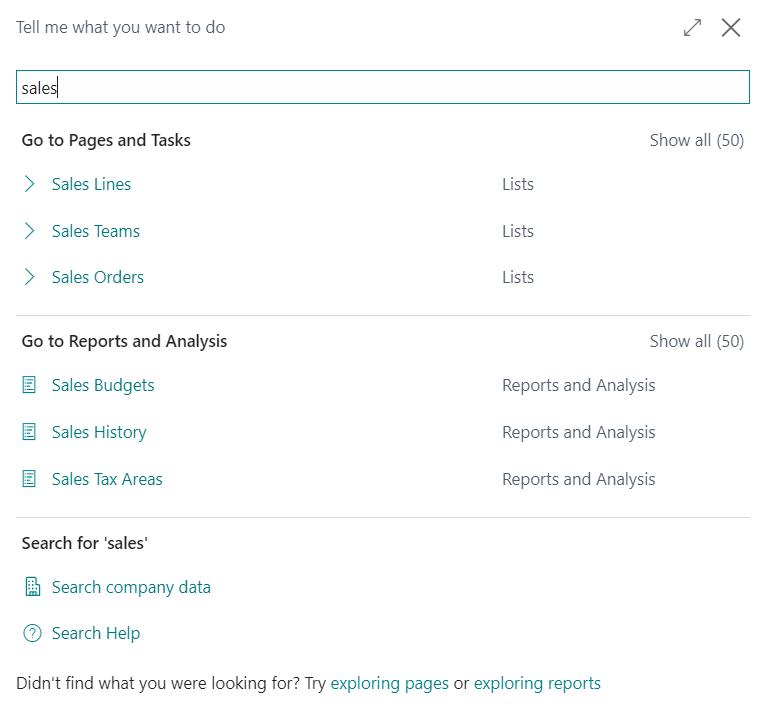
Task: Open the Sales Orders page
Action: 98,277
